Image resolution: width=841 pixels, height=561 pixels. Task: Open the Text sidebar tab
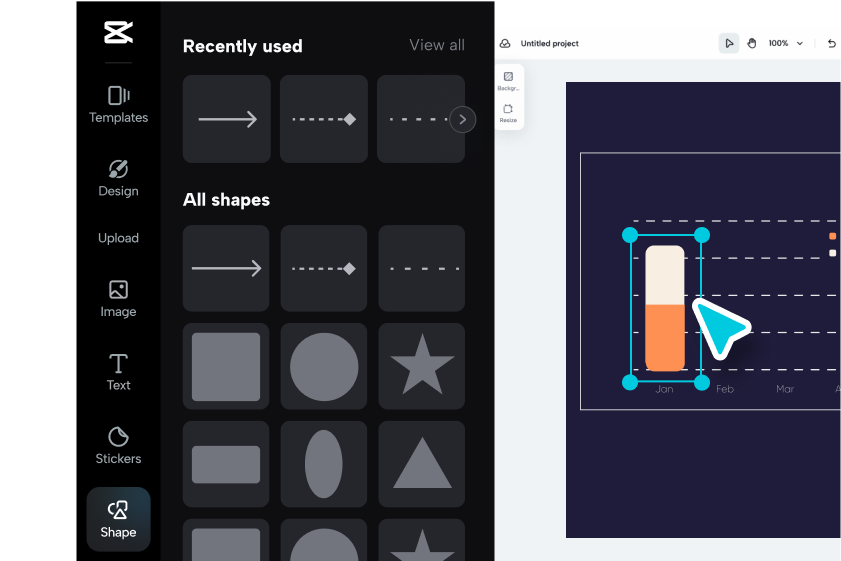coord(118,372)
